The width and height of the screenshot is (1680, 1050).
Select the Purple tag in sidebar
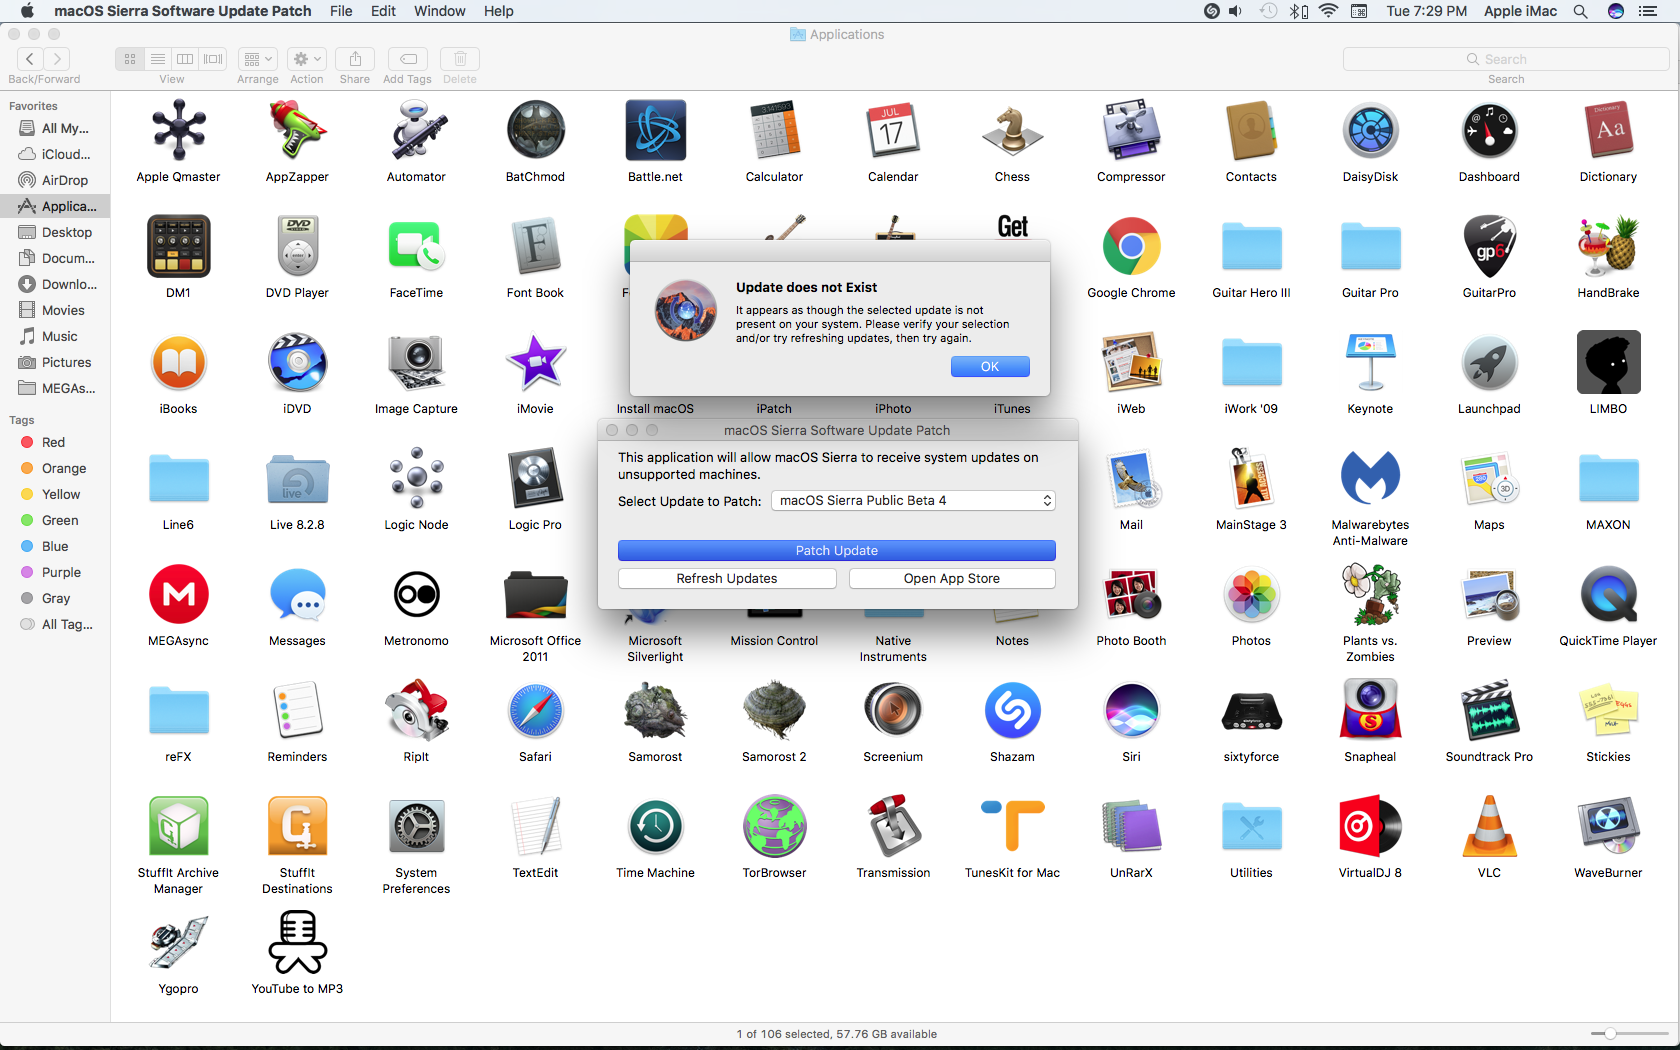[x=55, y=572]
